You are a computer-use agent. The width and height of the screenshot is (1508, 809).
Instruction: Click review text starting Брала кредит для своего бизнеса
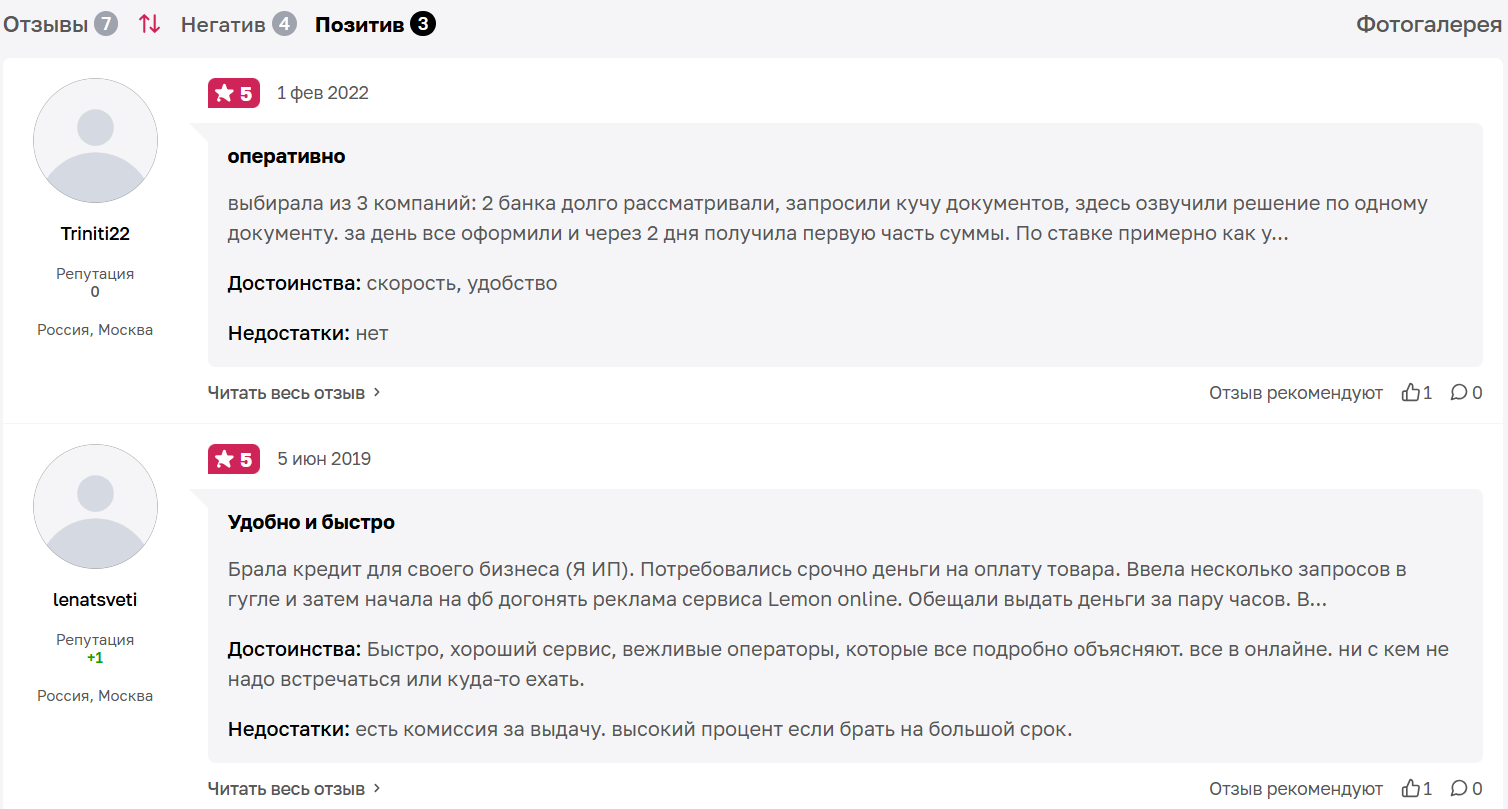click(817, 585)
